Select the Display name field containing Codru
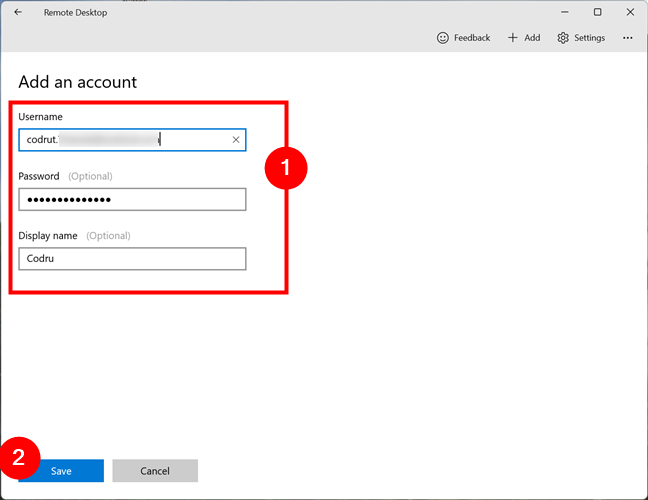648x500 pixels. 132,259
